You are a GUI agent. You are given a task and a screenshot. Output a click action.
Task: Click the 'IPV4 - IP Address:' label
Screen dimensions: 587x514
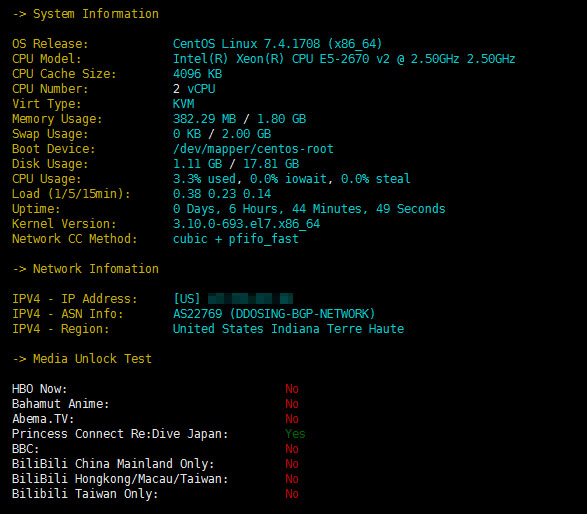click(75, 298)
